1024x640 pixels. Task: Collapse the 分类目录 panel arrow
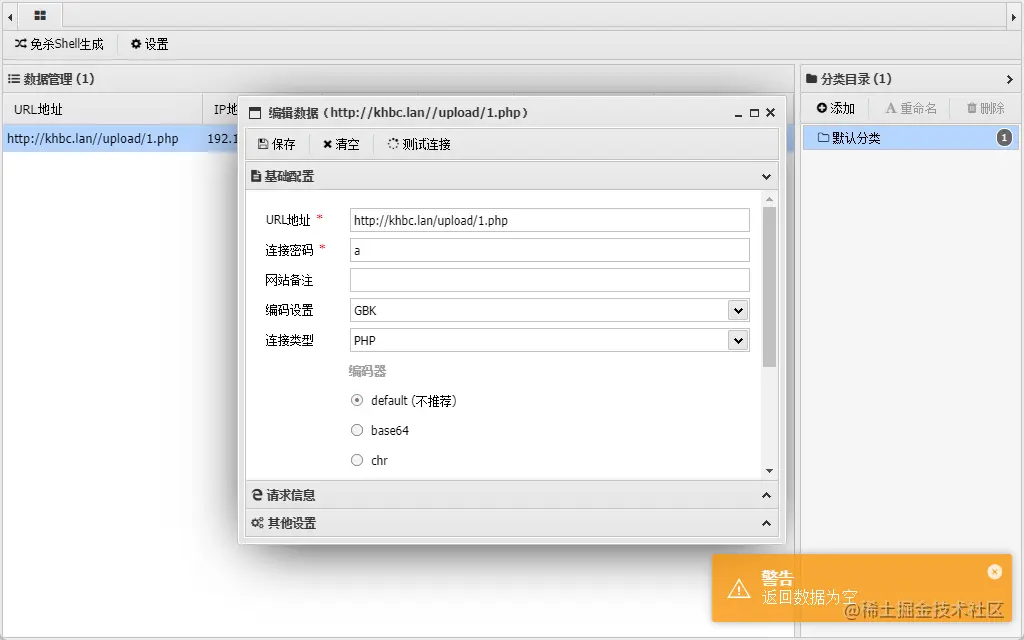[x=1010, y=79]
